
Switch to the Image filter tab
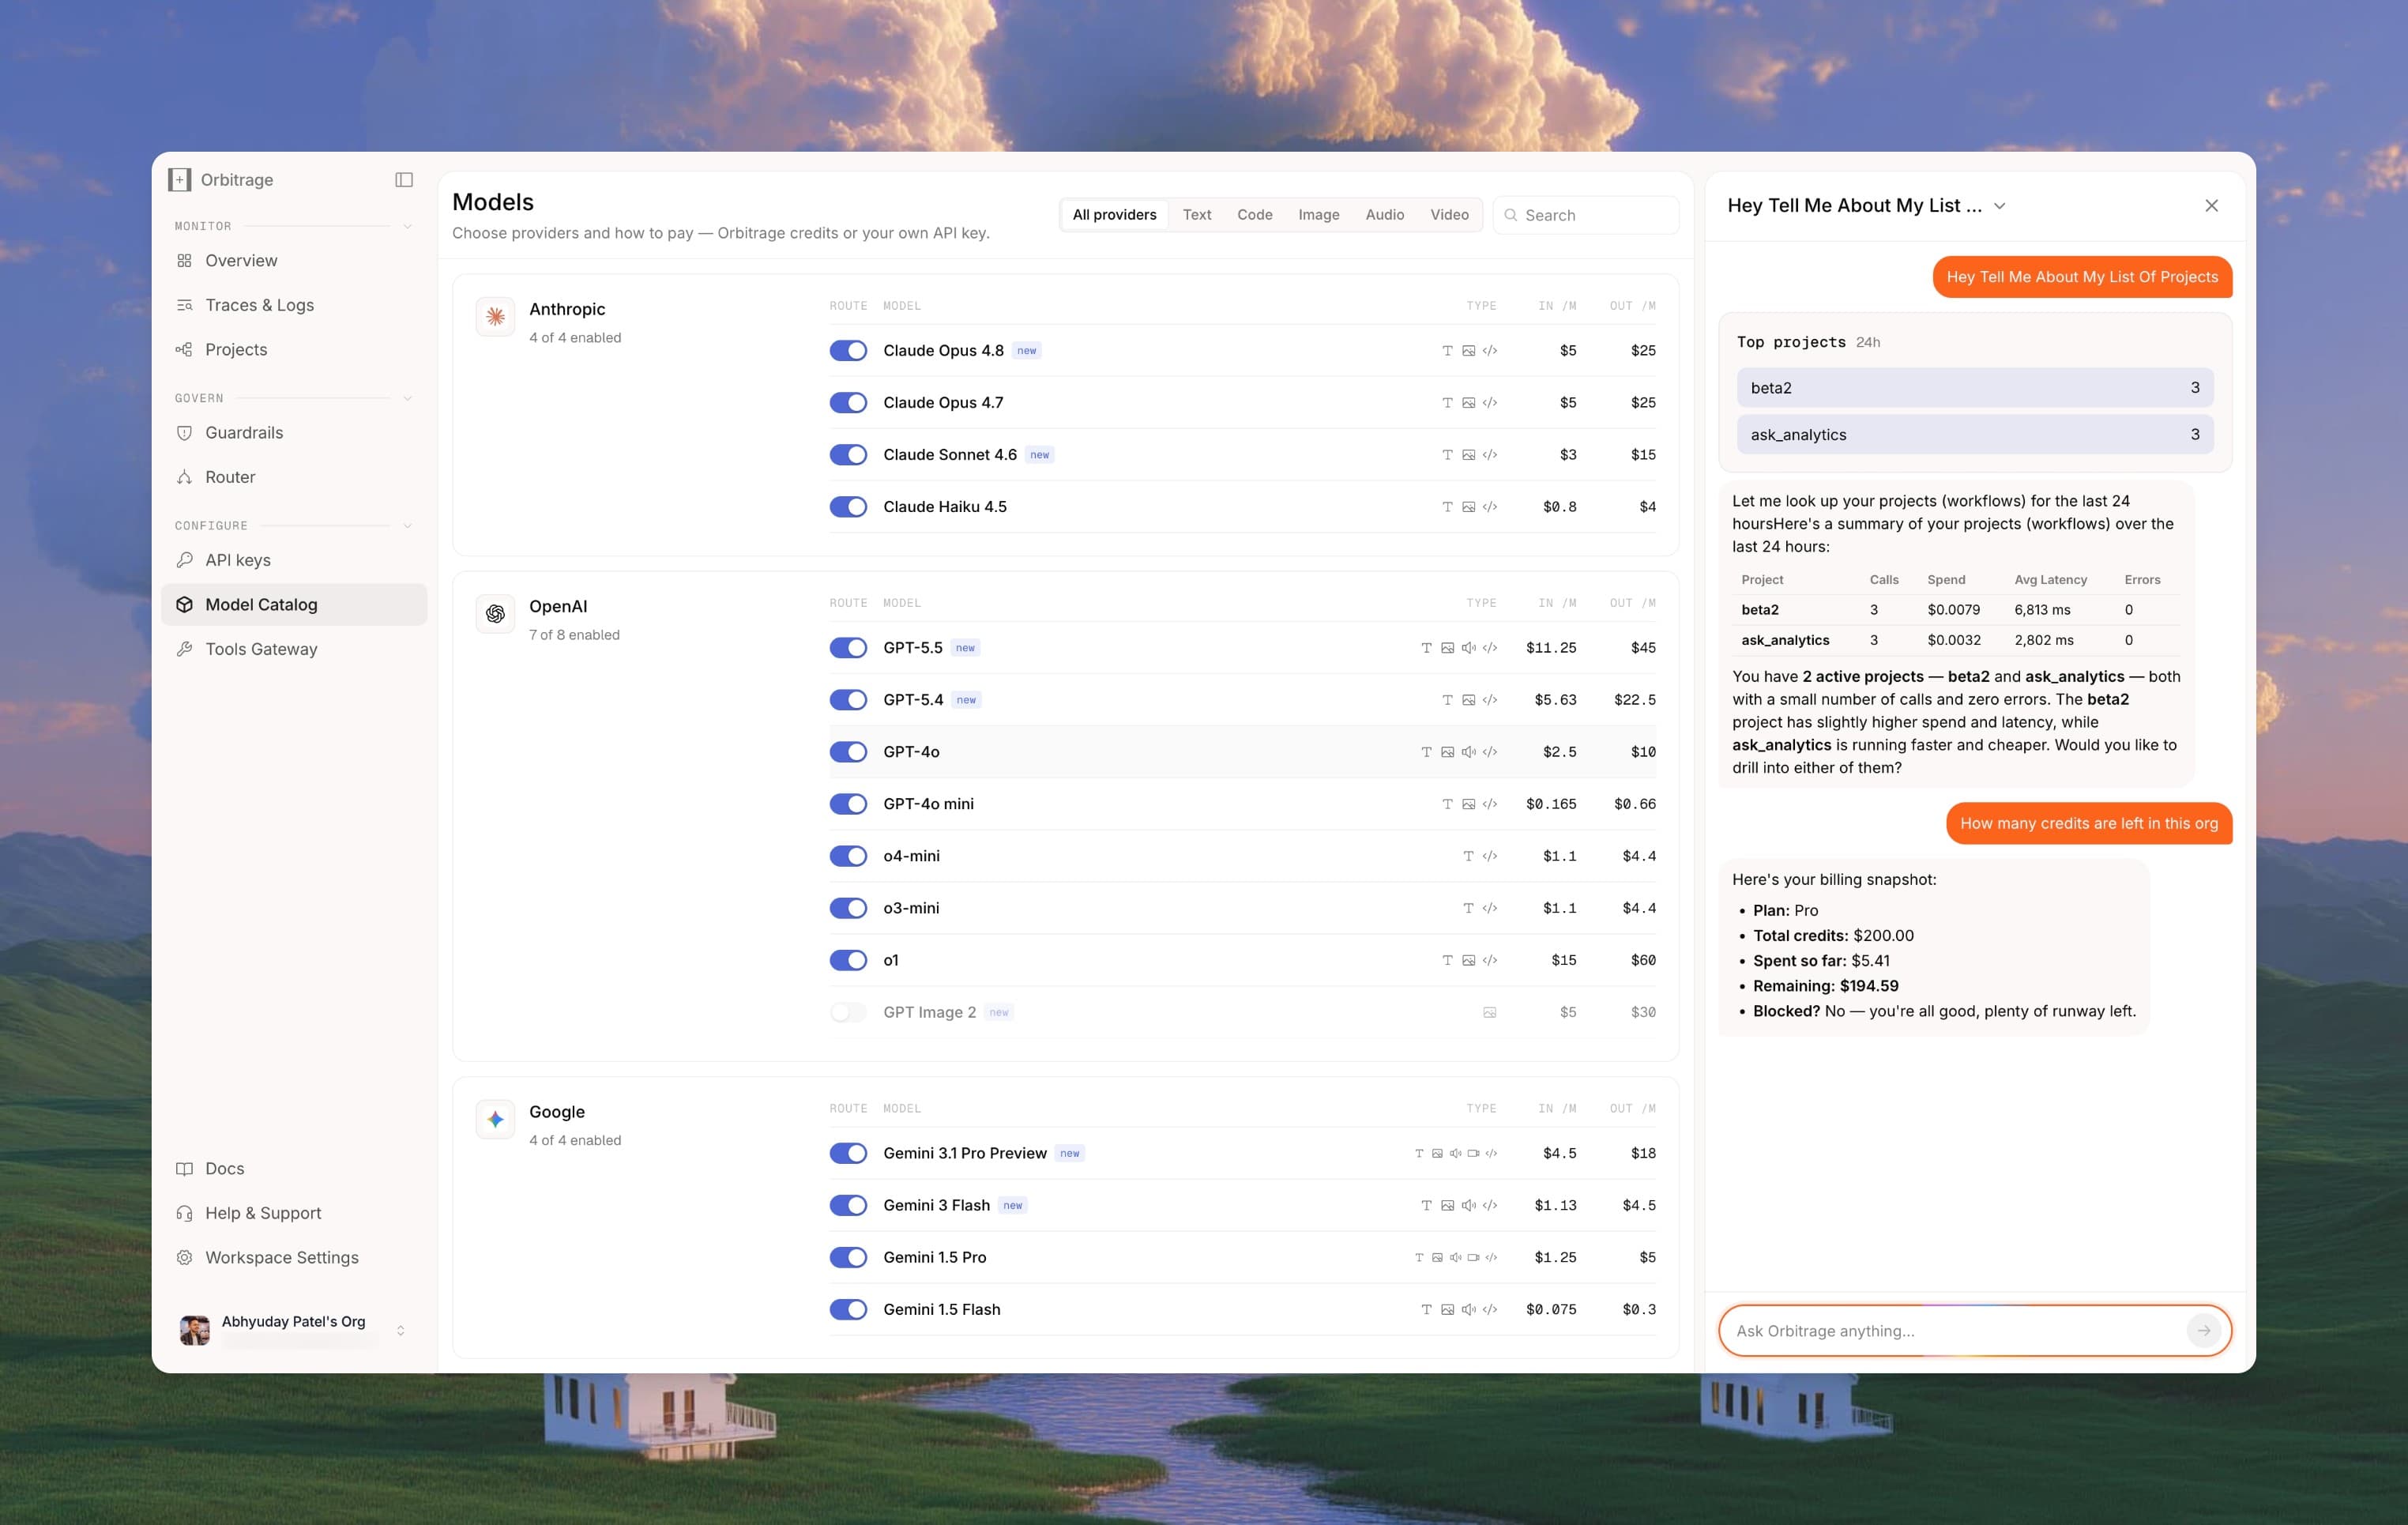point(1319,215)
